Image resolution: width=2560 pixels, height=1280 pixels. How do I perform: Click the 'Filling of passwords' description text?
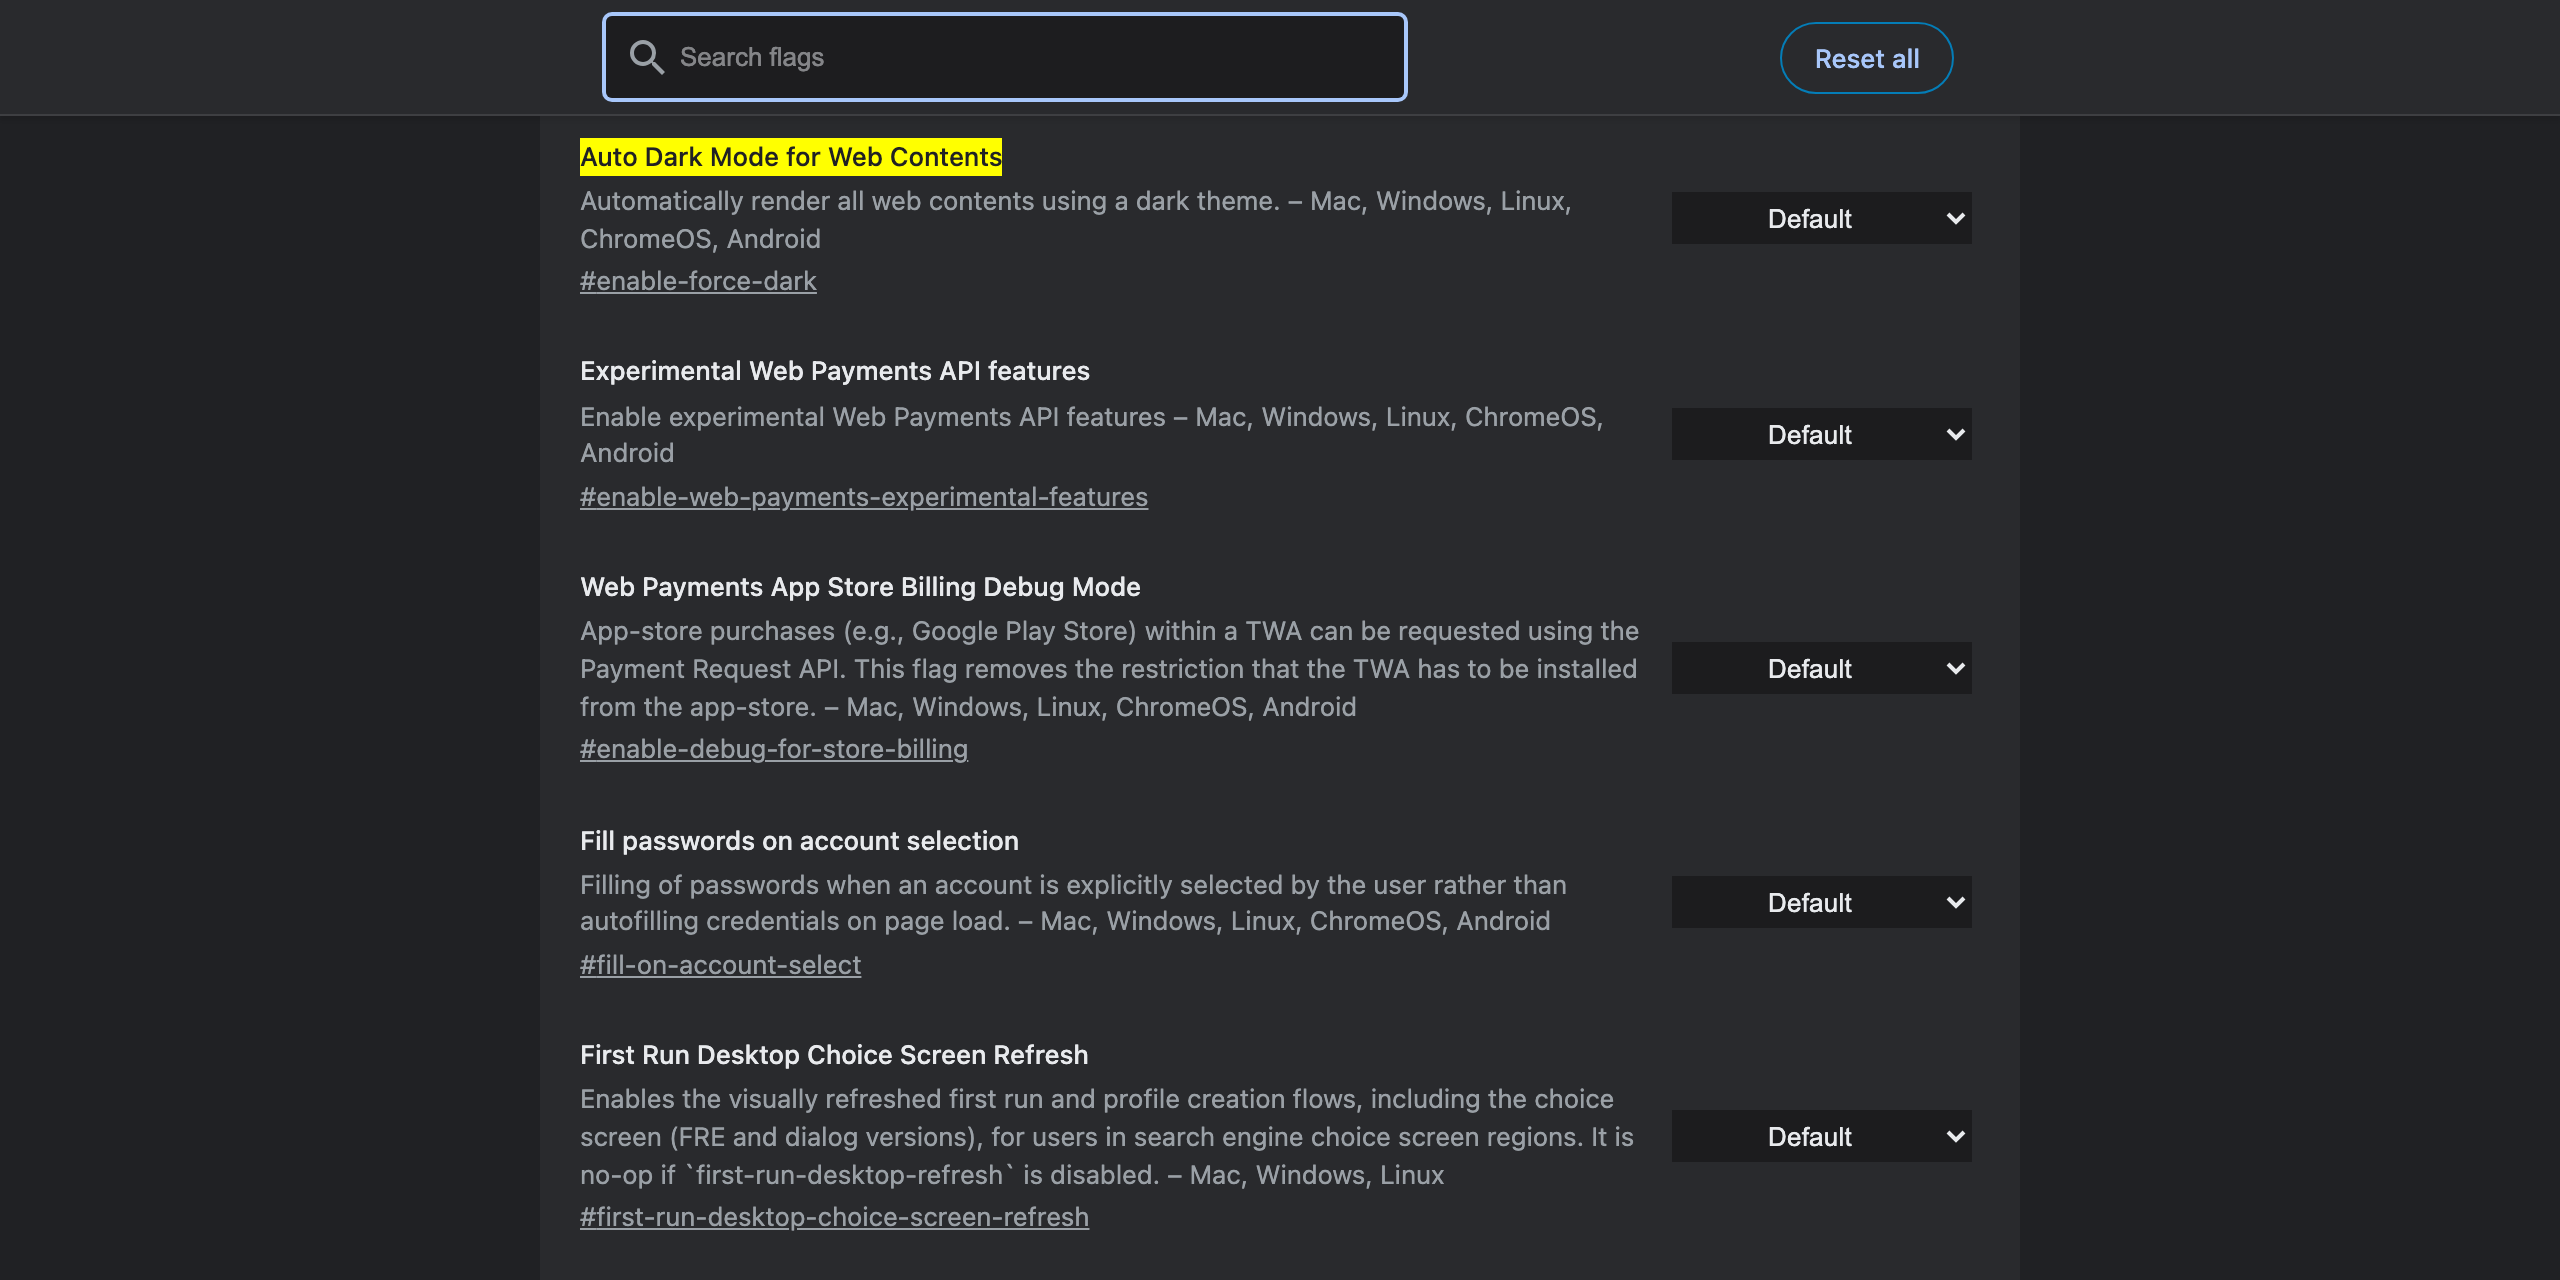point(1073,903)
